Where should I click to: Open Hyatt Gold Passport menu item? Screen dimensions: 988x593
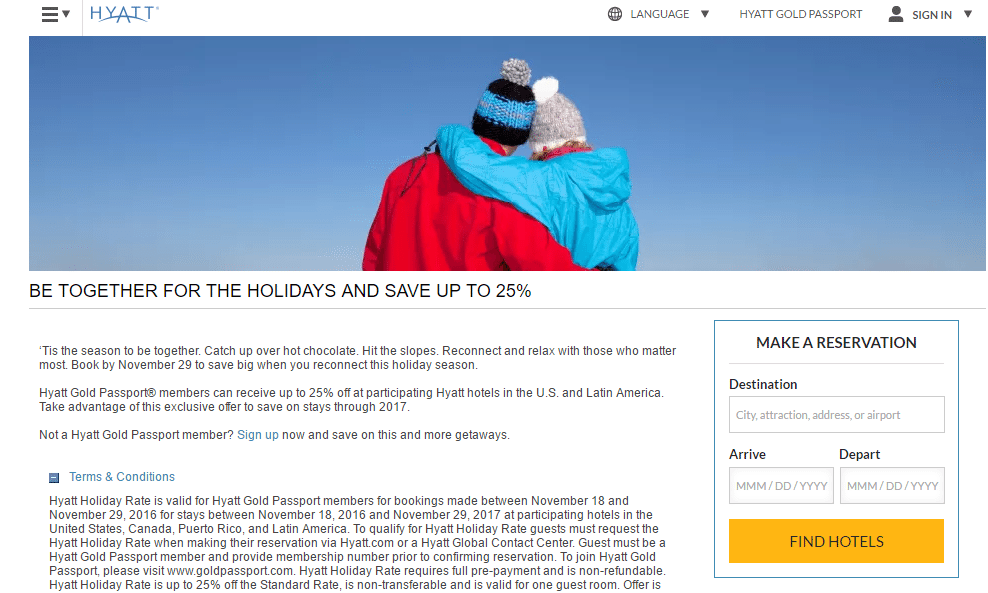pos(800,14)
